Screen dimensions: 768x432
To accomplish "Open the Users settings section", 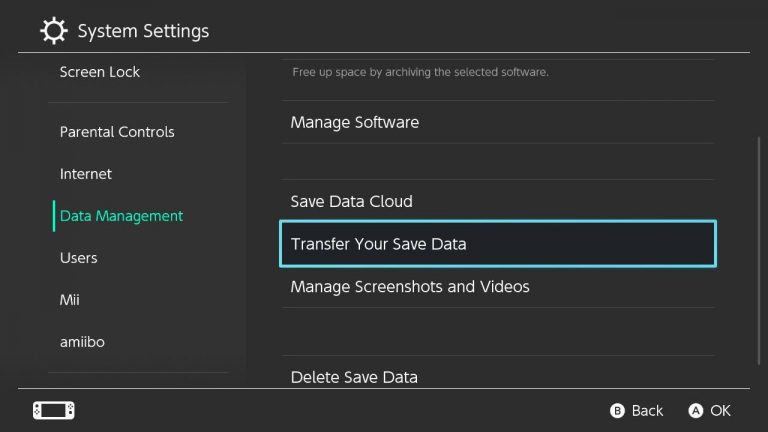I will 78,258.
